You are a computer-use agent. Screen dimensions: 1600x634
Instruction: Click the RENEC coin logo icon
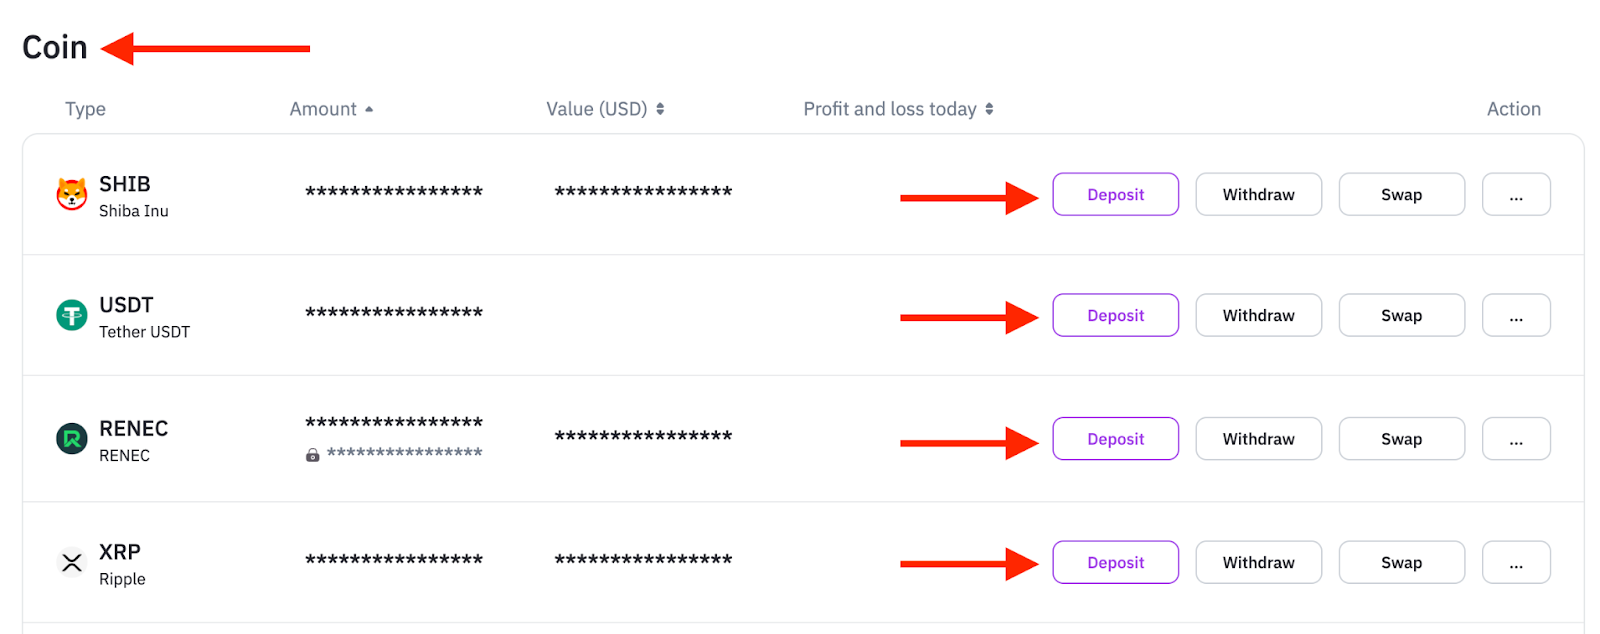pos(72,439)
